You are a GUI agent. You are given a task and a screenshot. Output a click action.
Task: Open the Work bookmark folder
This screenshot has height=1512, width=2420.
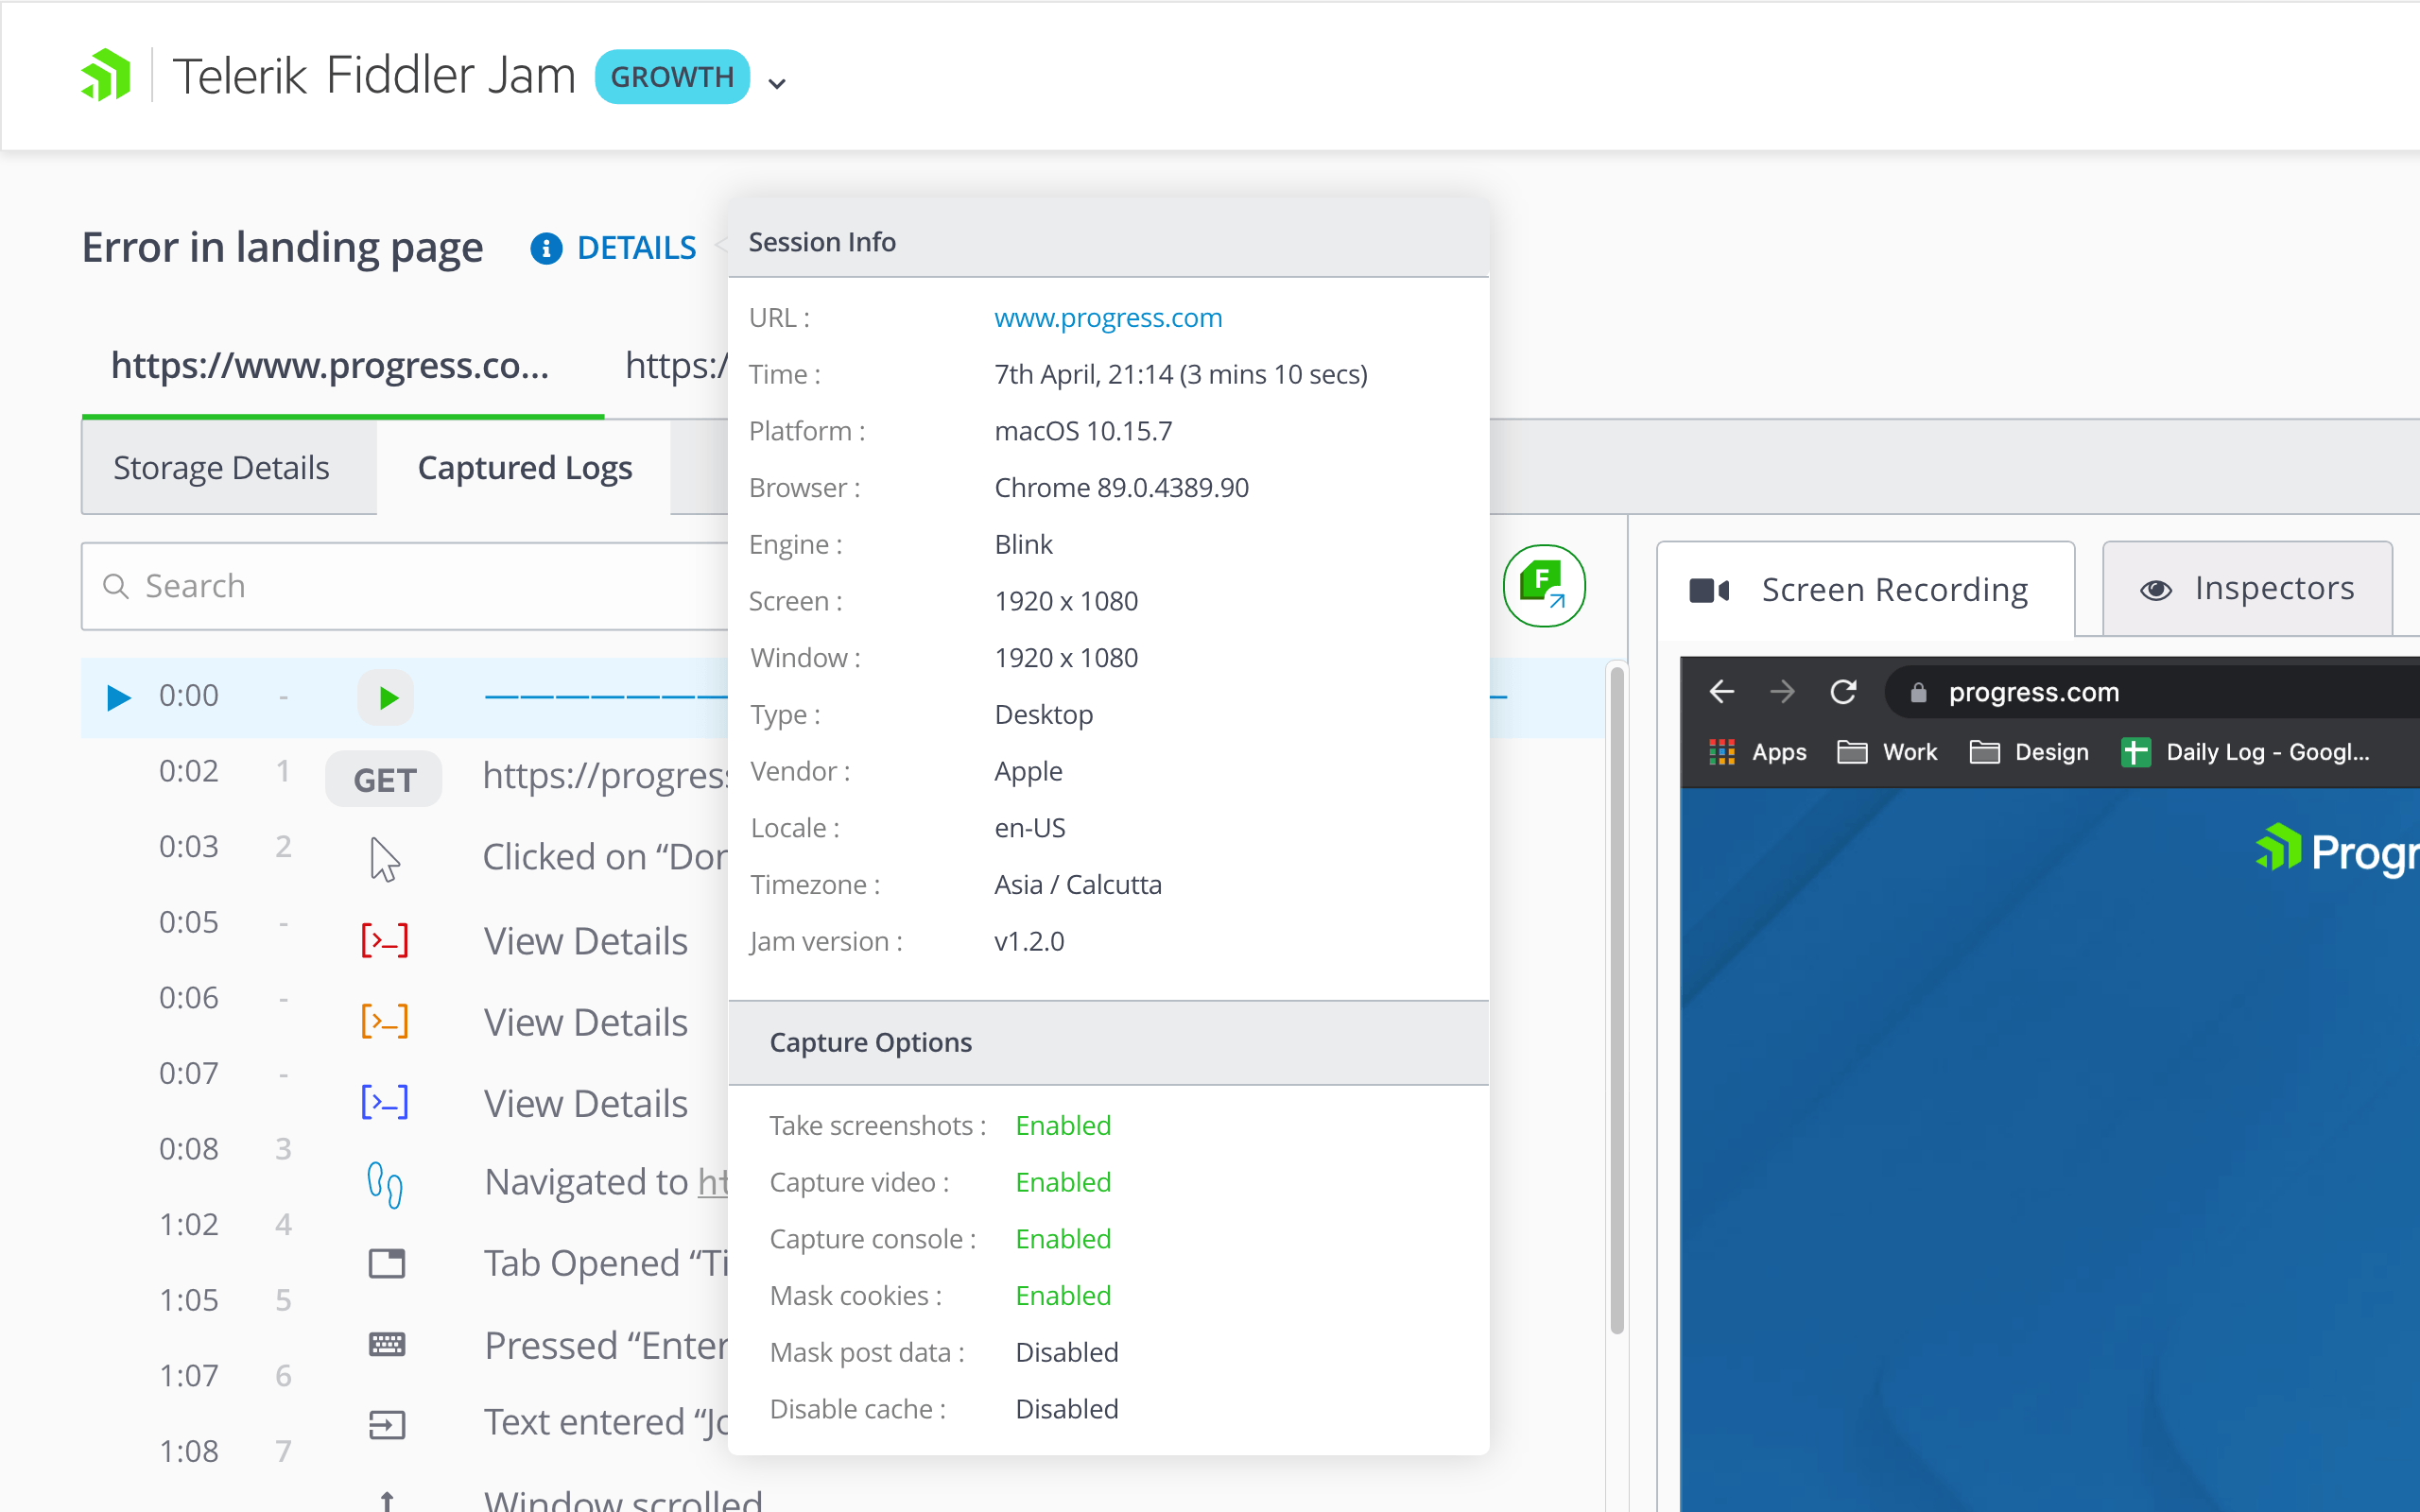pos(1887,752)
